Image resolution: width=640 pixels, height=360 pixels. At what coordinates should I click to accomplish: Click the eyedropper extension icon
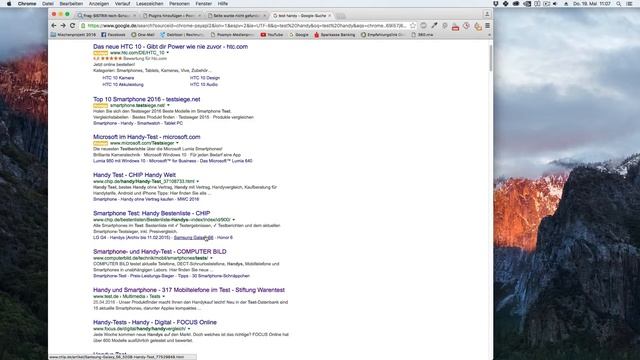434,26
